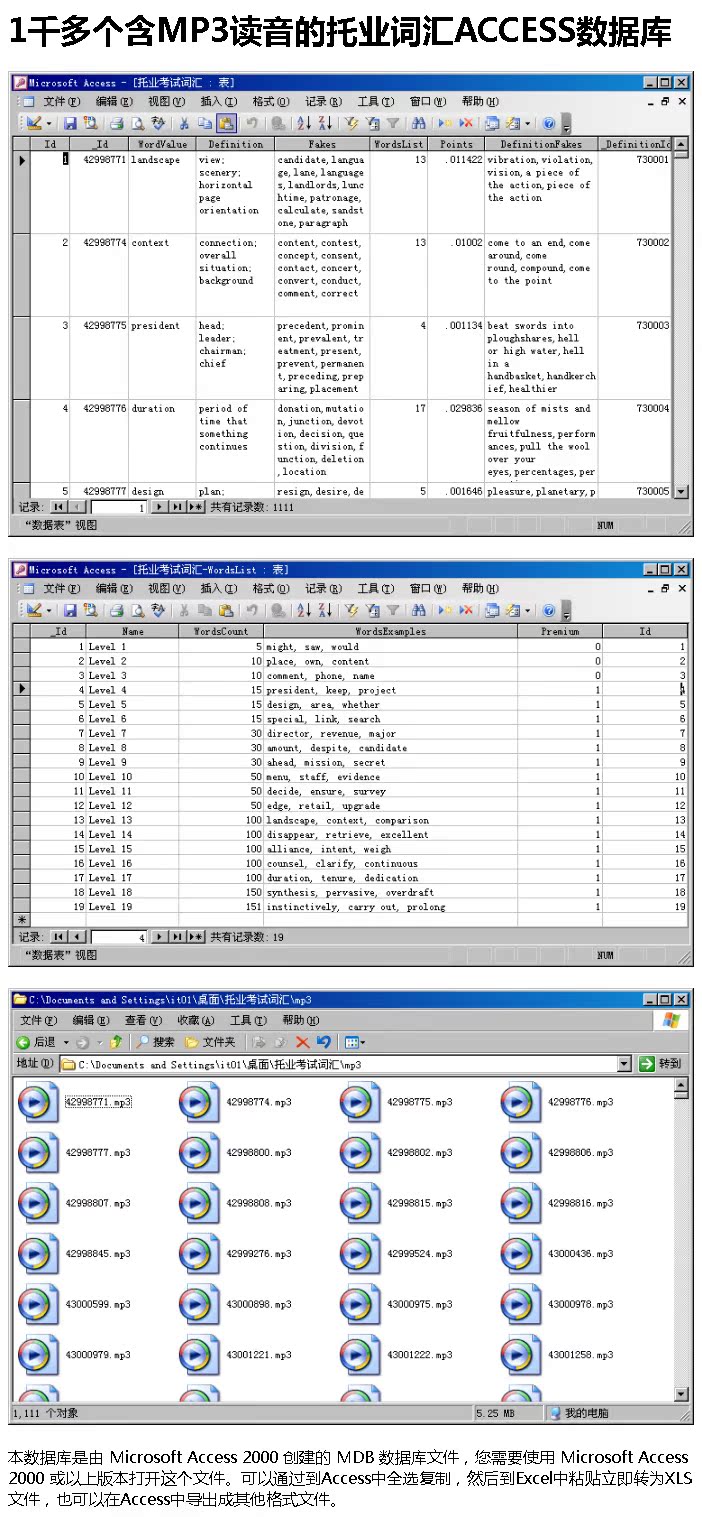702x1517 pixels.
Task: Open toolbar options arrow in 托业考试词汇 table window
Action: click(x=567, y=125)
